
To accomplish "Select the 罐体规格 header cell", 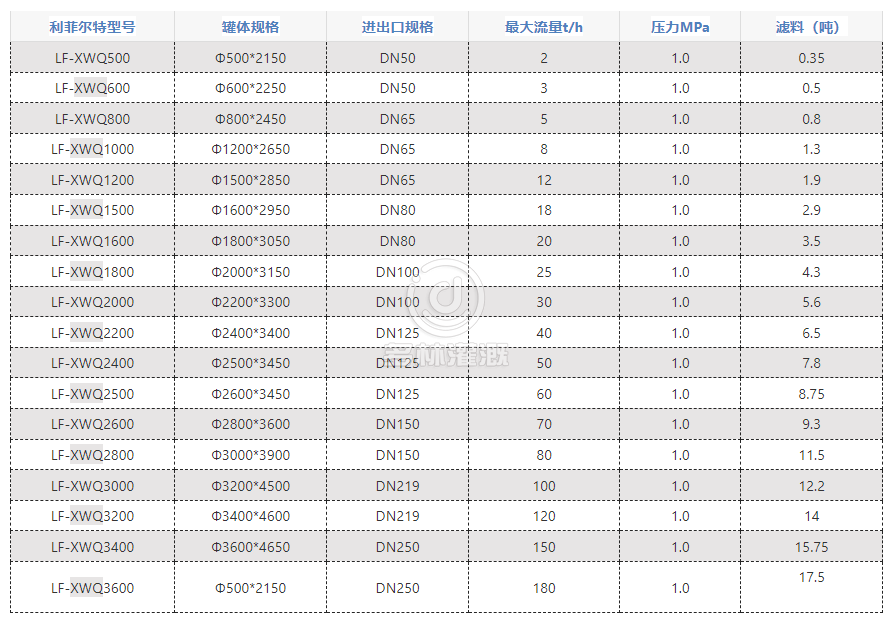I will 250,27.
